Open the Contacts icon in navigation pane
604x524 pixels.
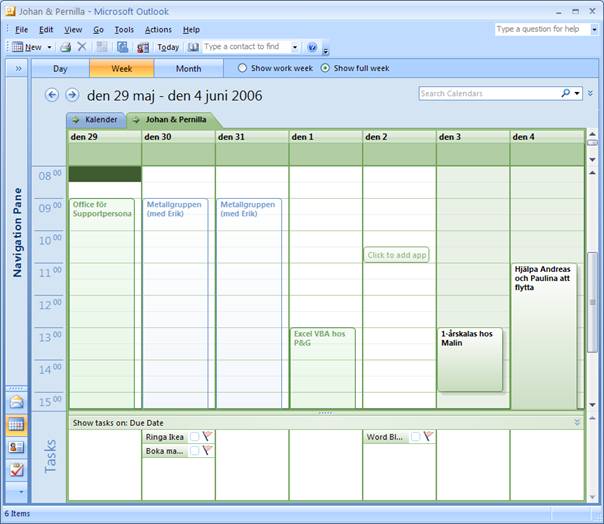pyautogui.click(x=17, y=447)
